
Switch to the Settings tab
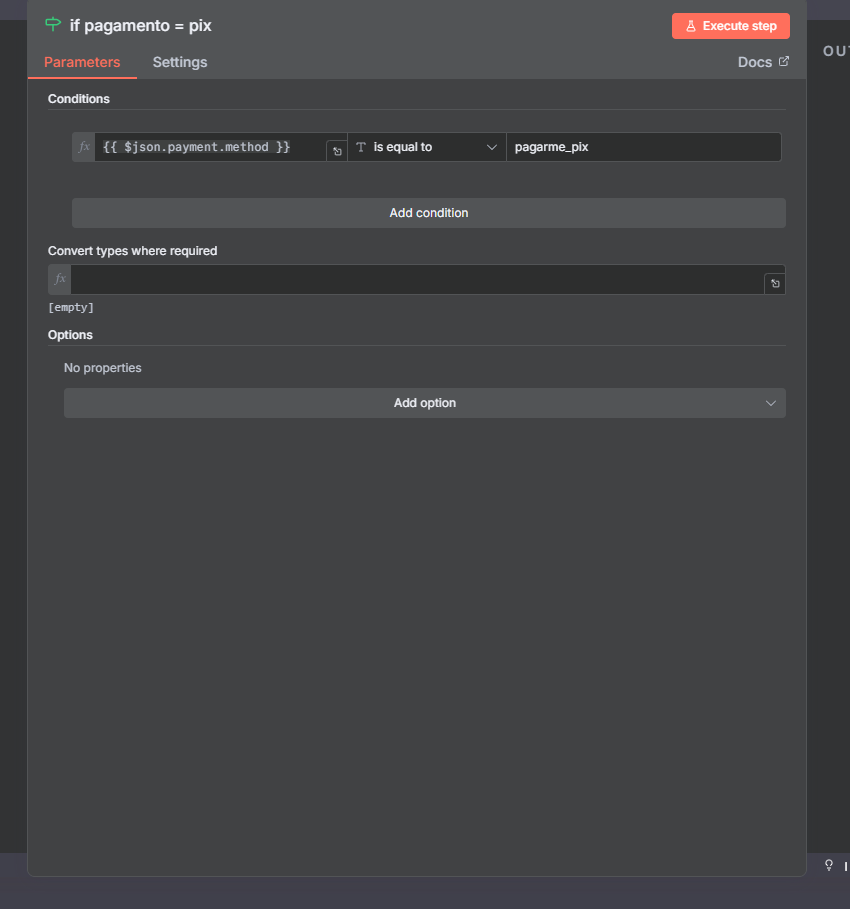(x=180, y=62)
